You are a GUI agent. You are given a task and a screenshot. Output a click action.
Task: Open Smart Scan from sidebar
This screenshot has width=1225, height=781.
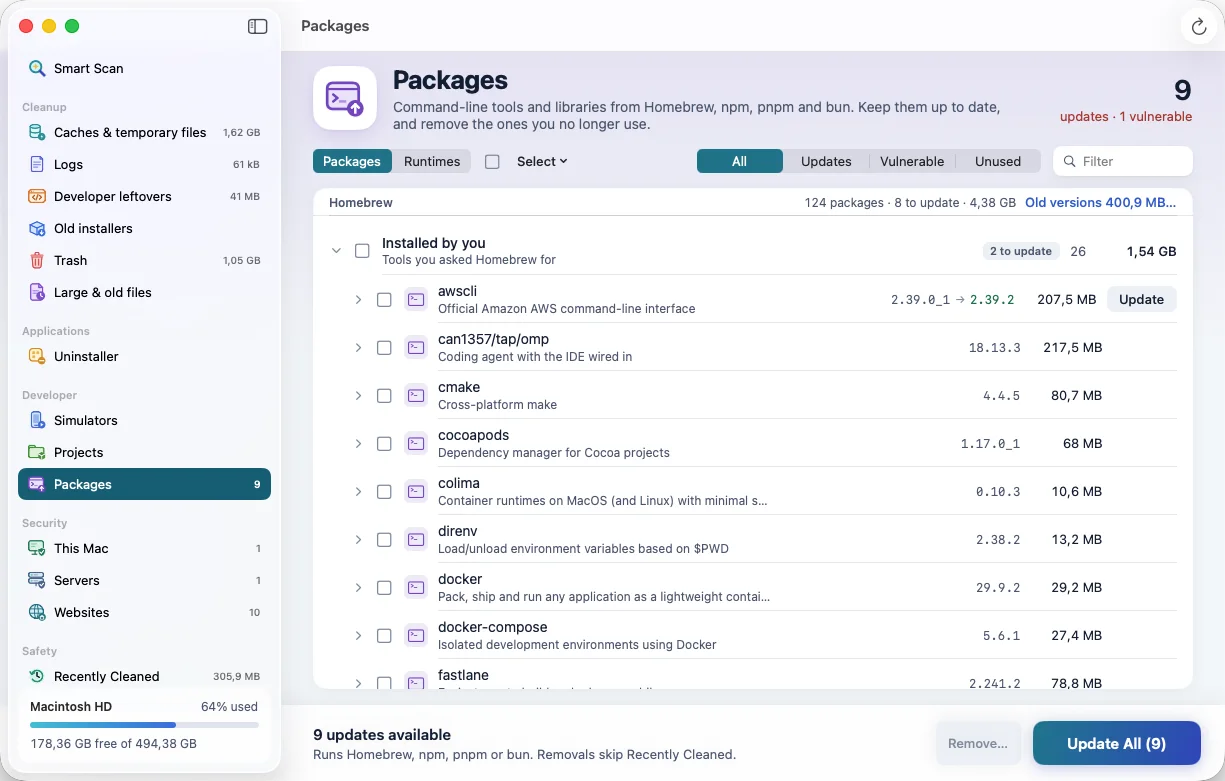point(144,68)
